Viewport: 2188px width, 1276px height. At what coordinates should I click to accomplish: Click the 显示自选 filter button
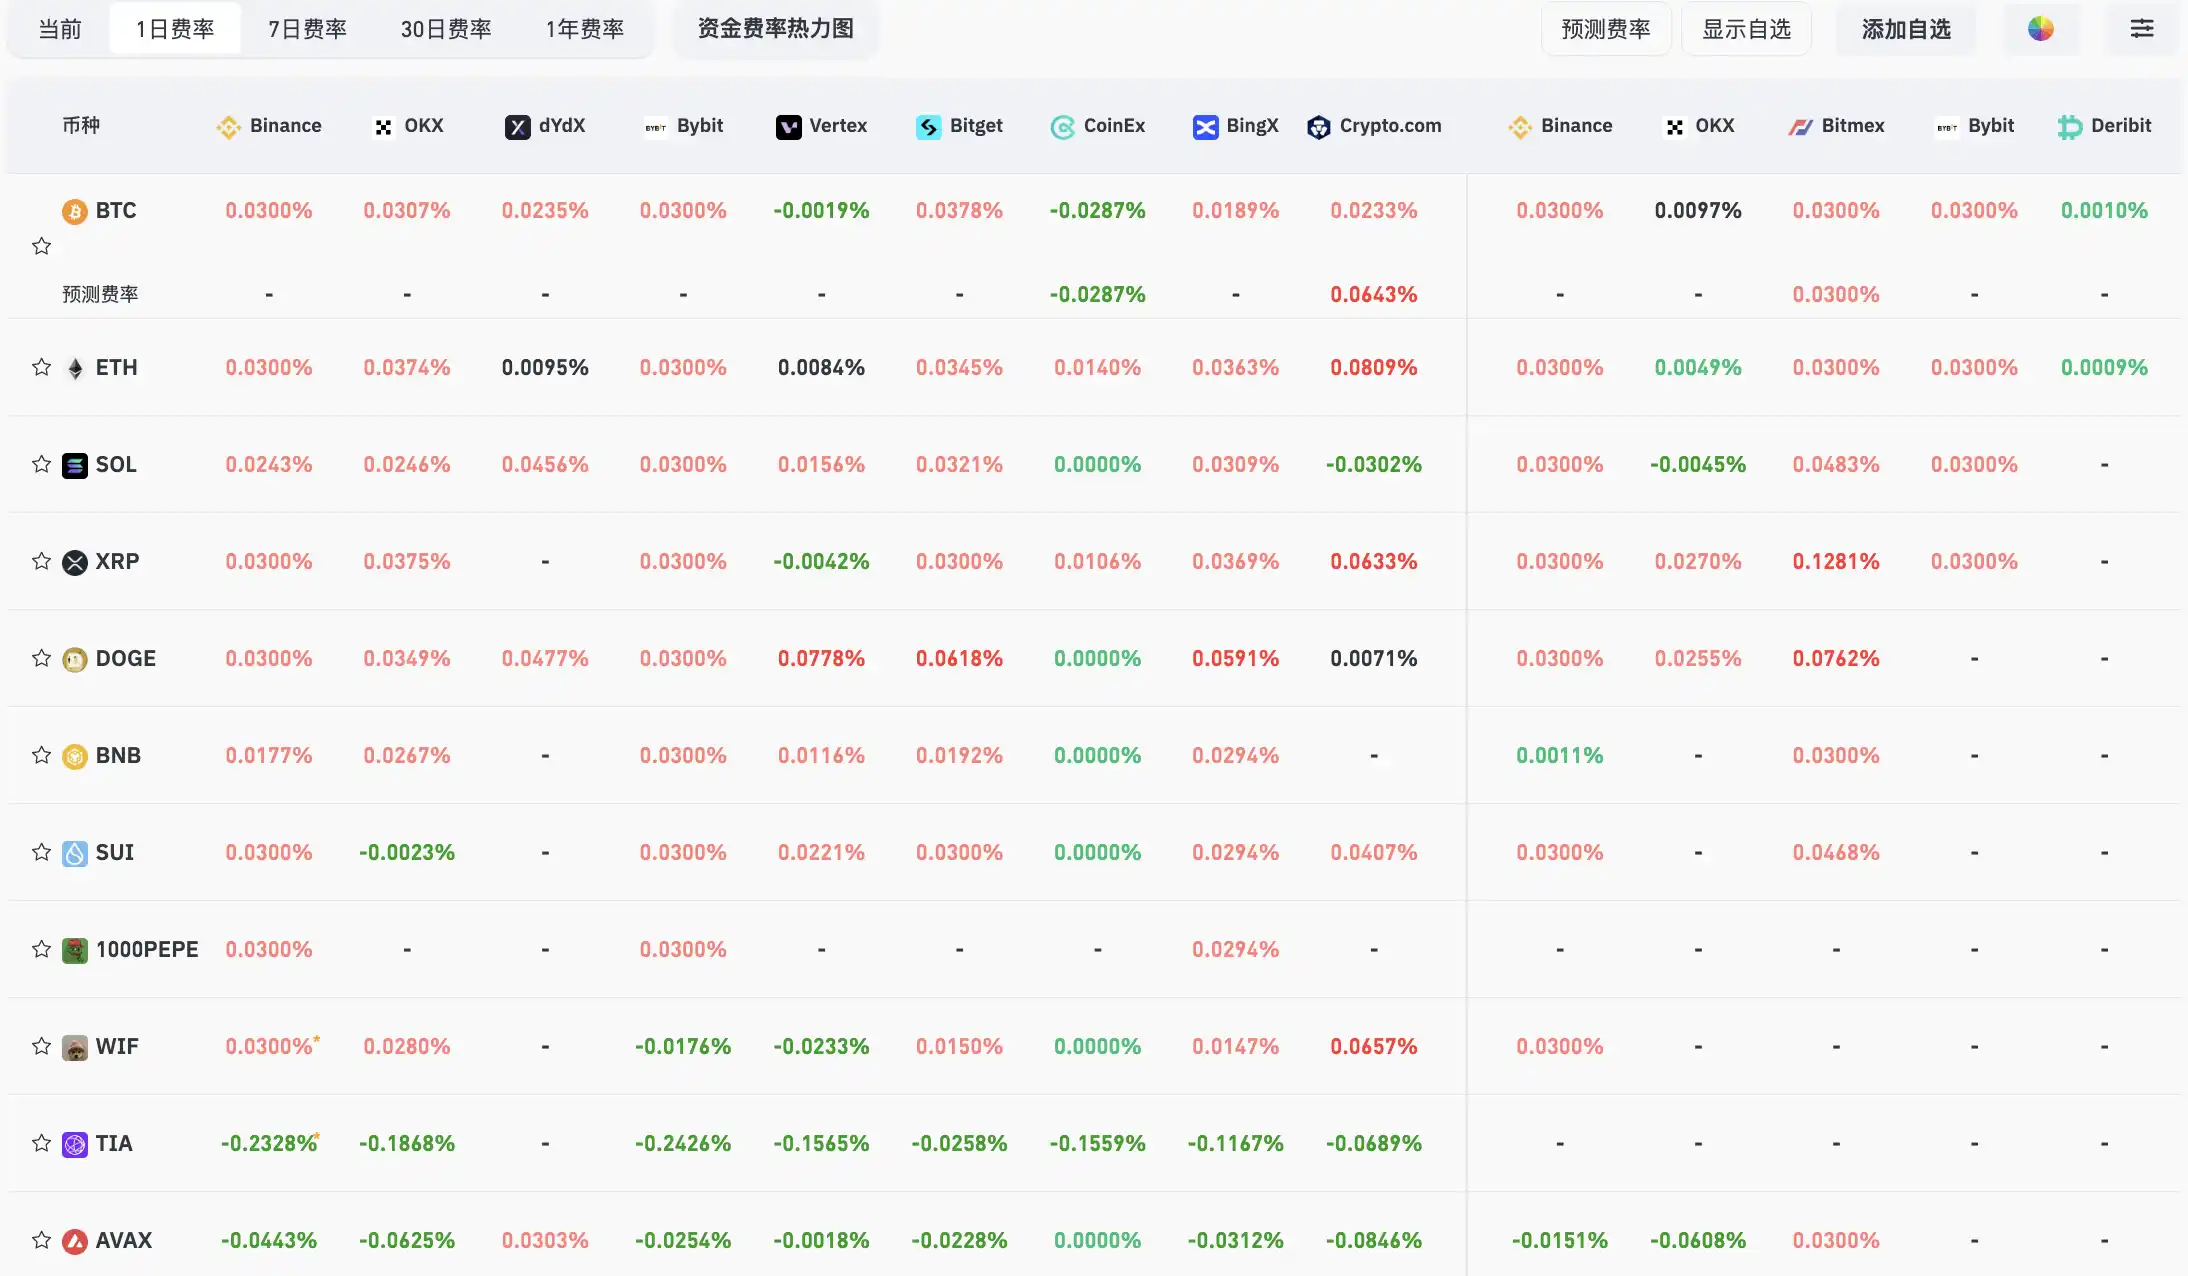[x=1745, y=29]
